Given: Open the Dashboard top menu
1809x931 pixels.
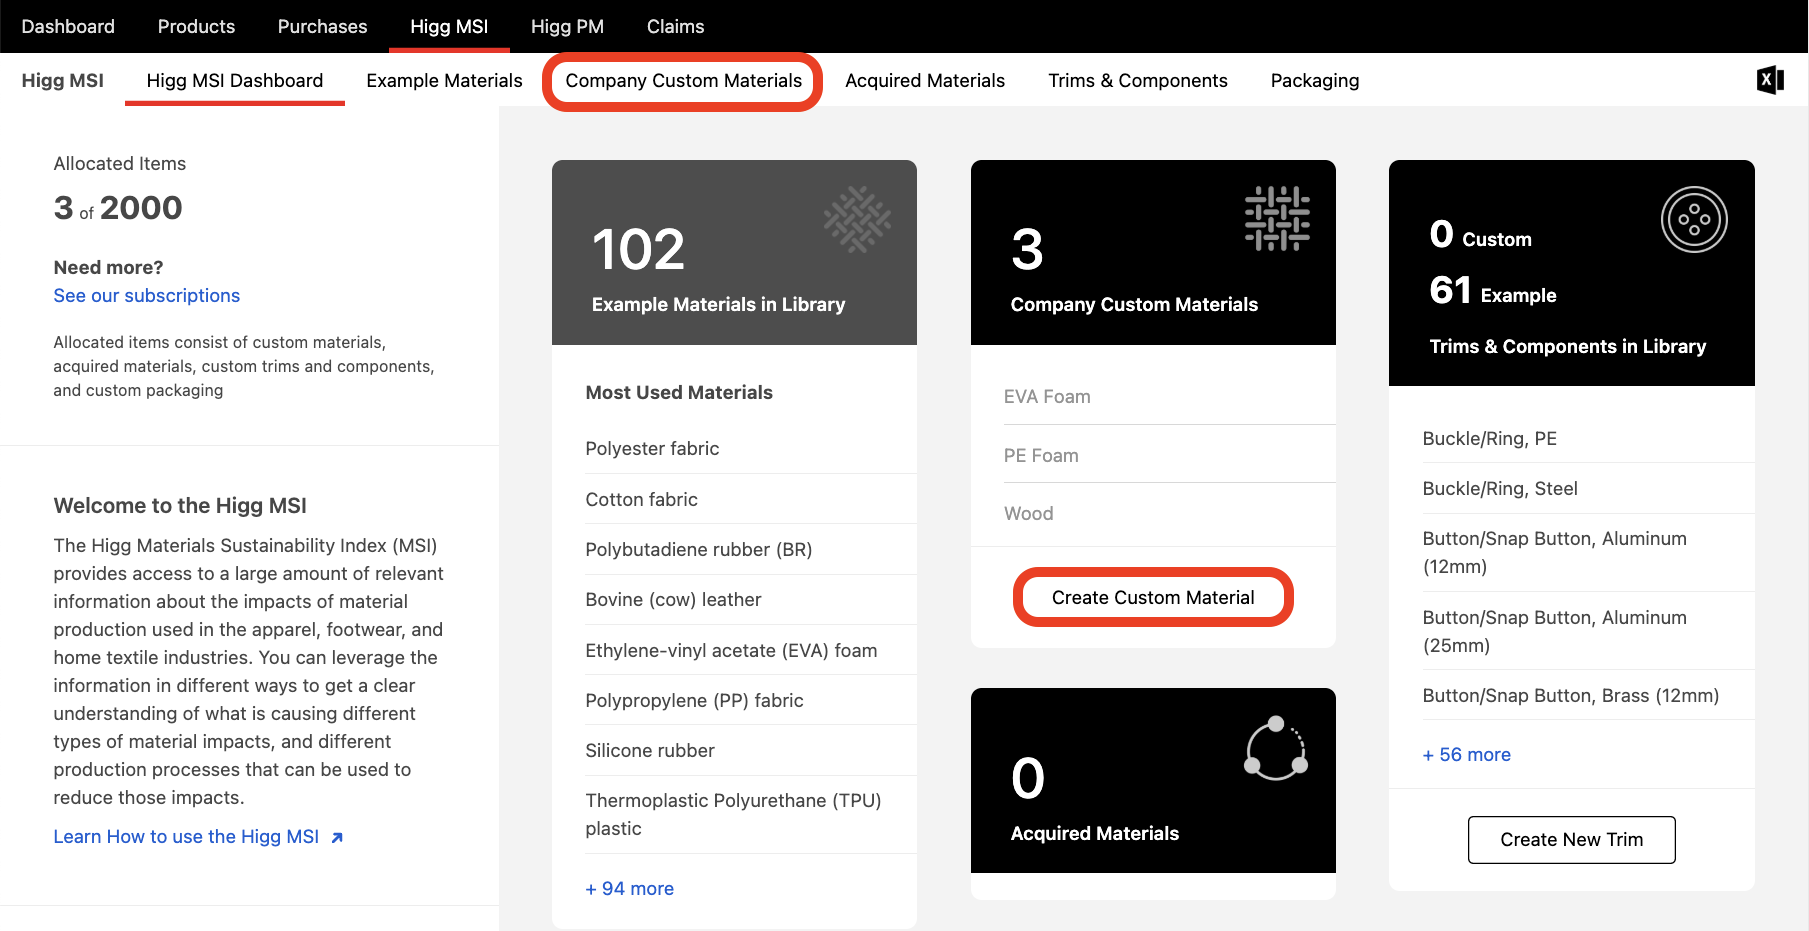Looking at the screenshot, I should (68, 26).
